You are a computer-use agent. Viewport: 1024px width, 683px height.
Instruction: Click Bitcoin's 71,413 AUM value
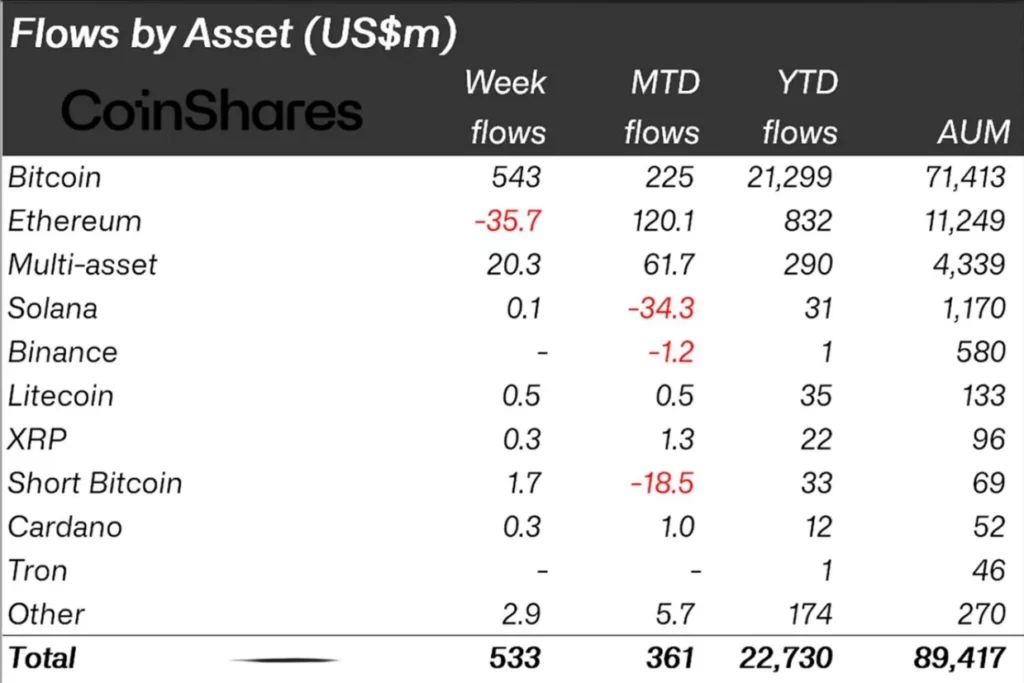coord(965,178)
